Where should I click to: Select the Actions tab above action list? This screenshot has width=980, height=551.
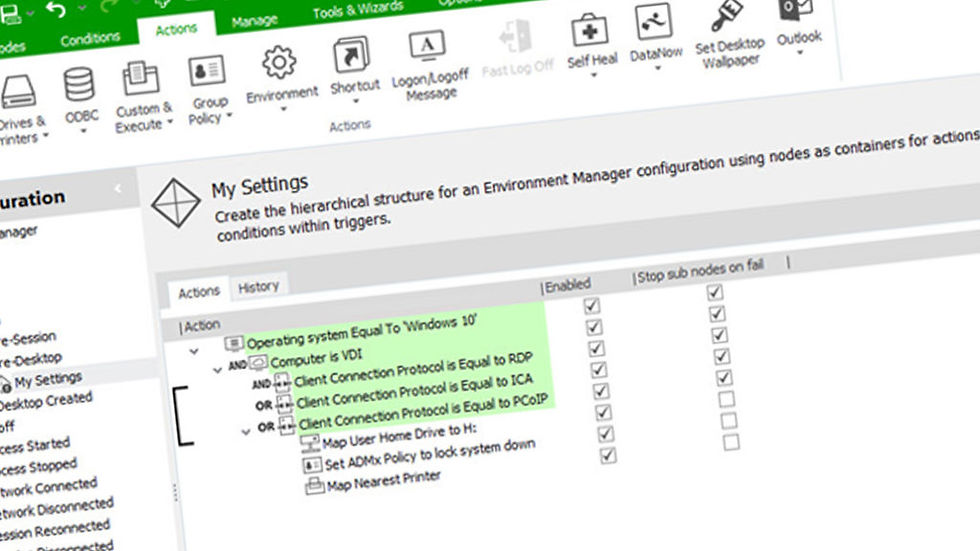(199, 292)
